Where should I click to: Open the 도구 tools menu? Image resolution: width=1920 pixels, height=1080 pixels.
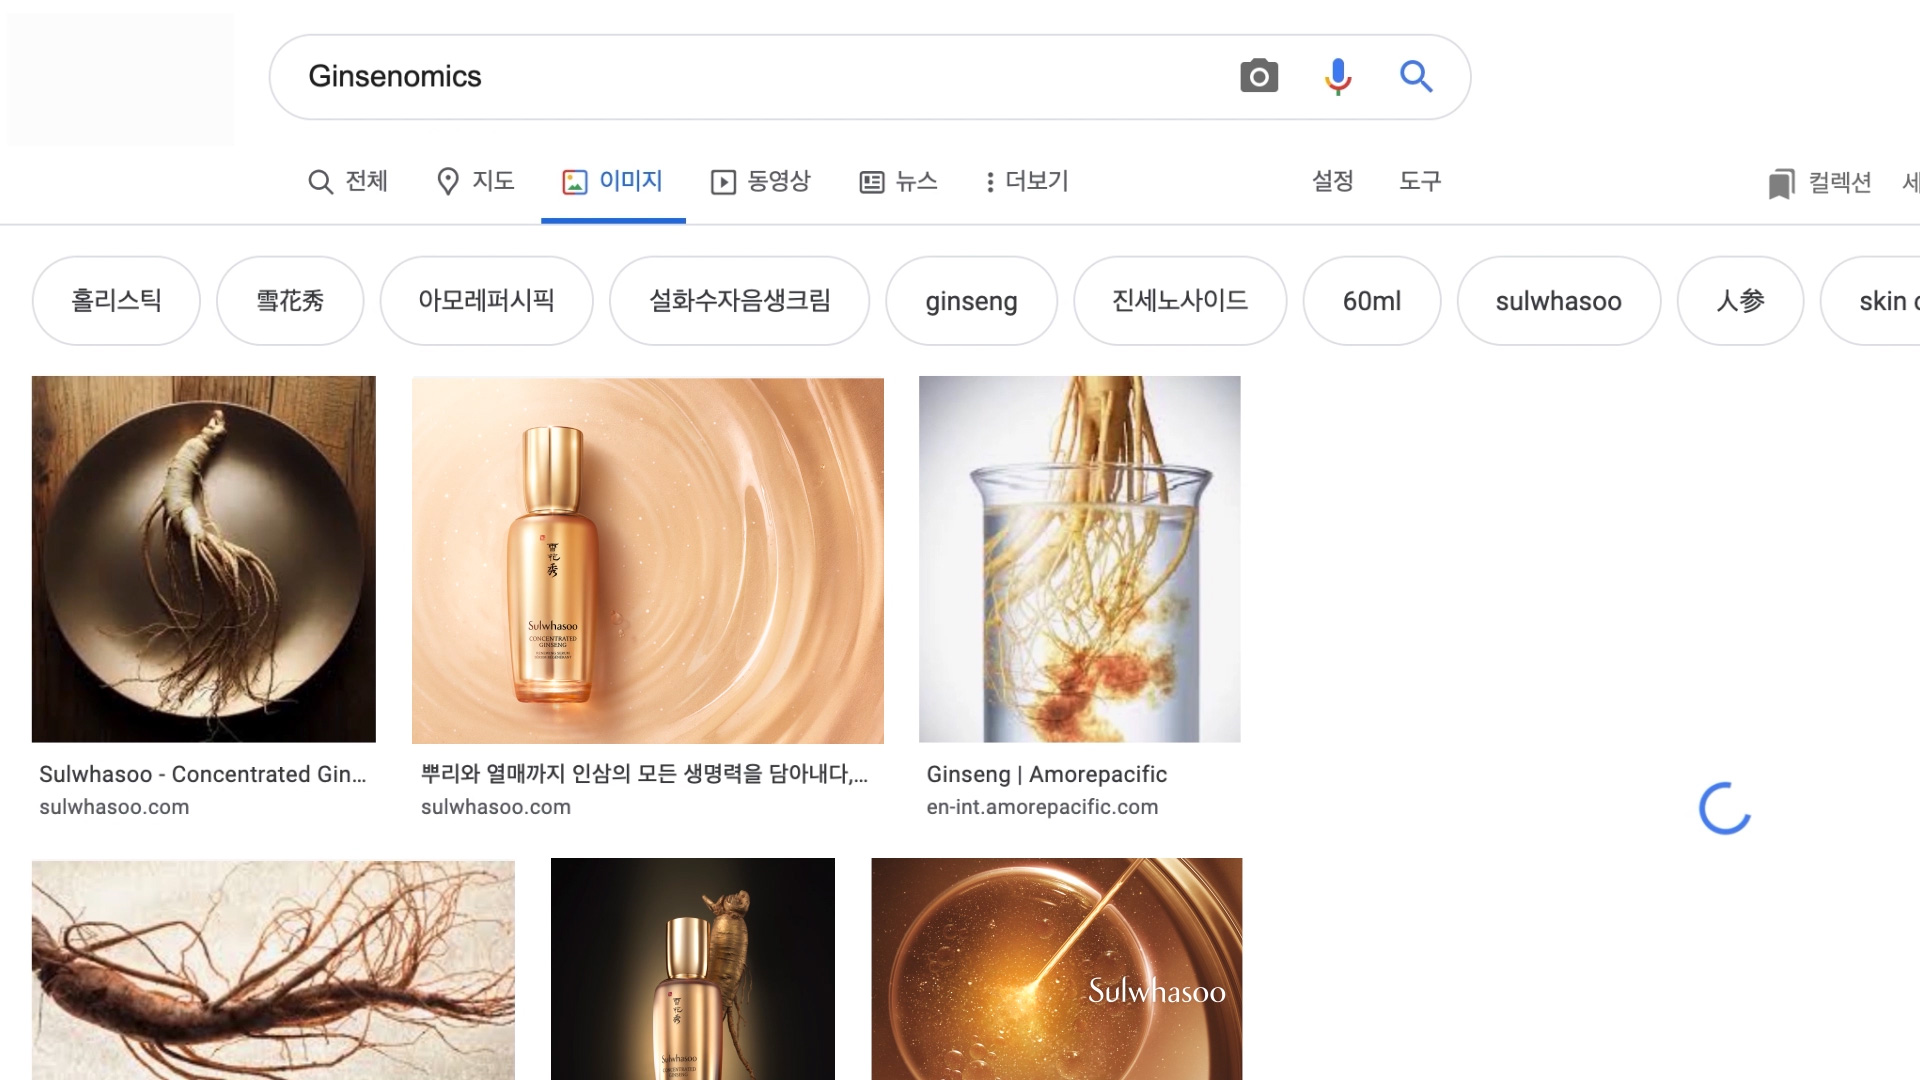[x=1419, y=181]
